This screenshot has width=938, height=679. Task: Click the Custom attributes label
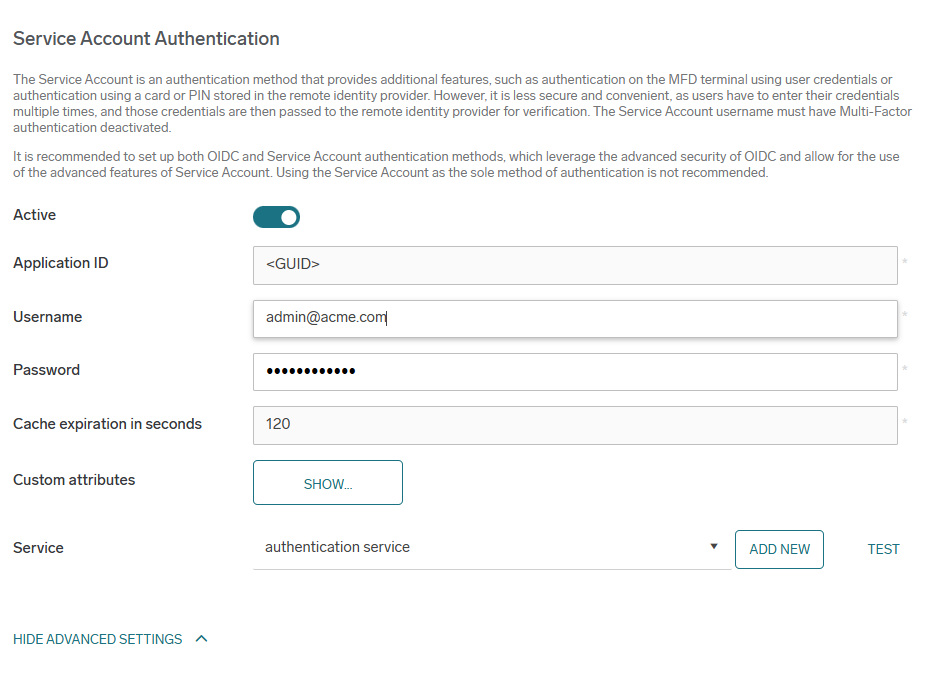coord(74,480)
